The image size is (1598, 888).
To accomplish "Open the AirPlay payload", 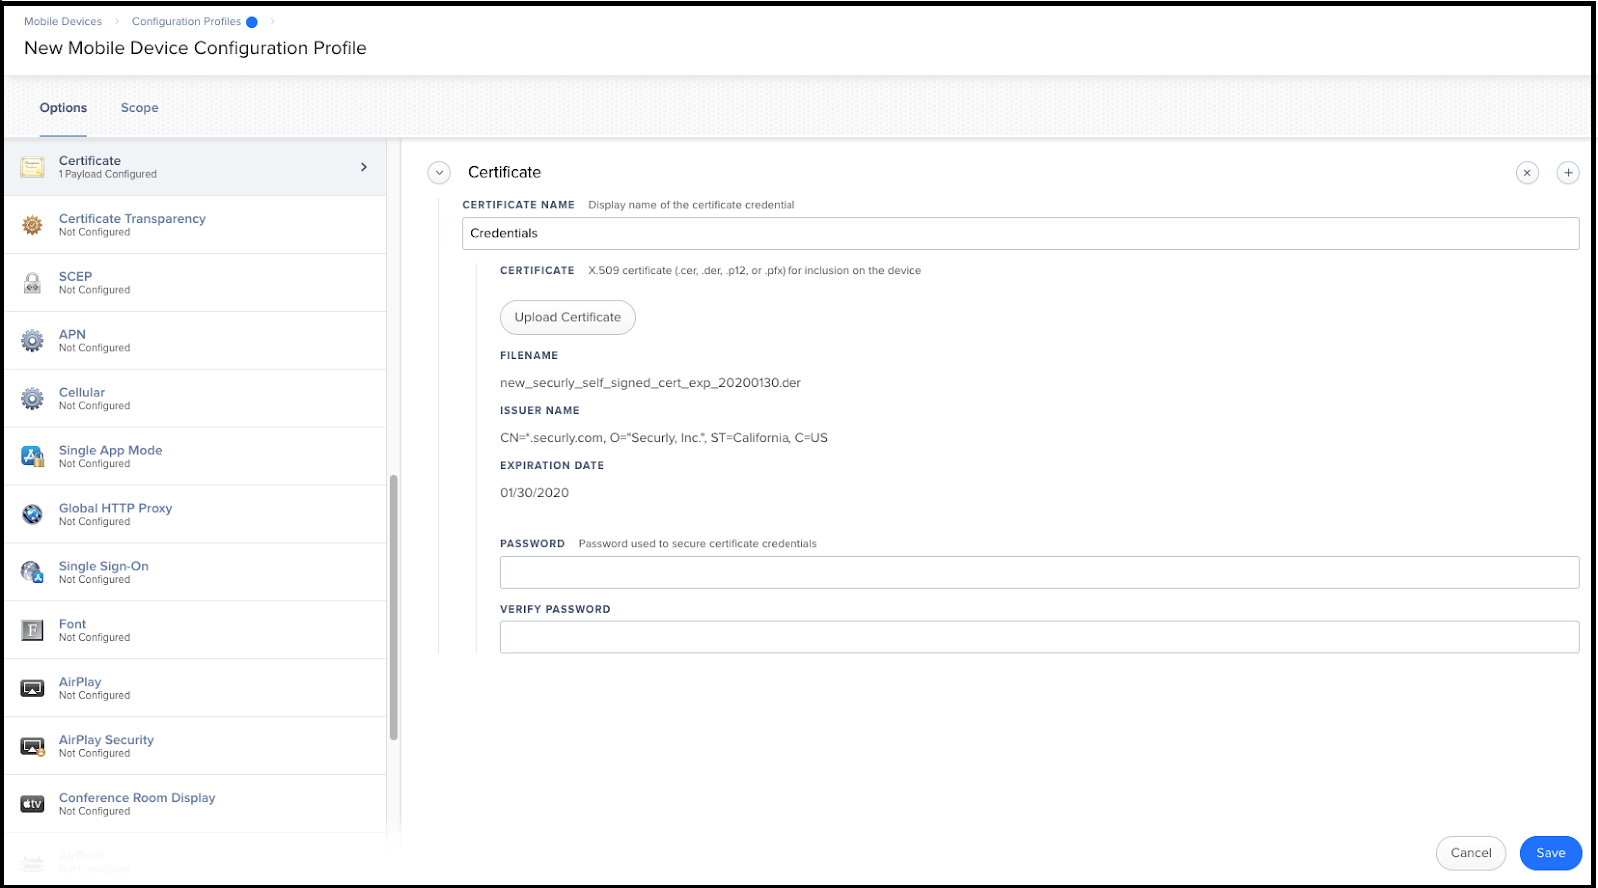I will tap(195, 688).
